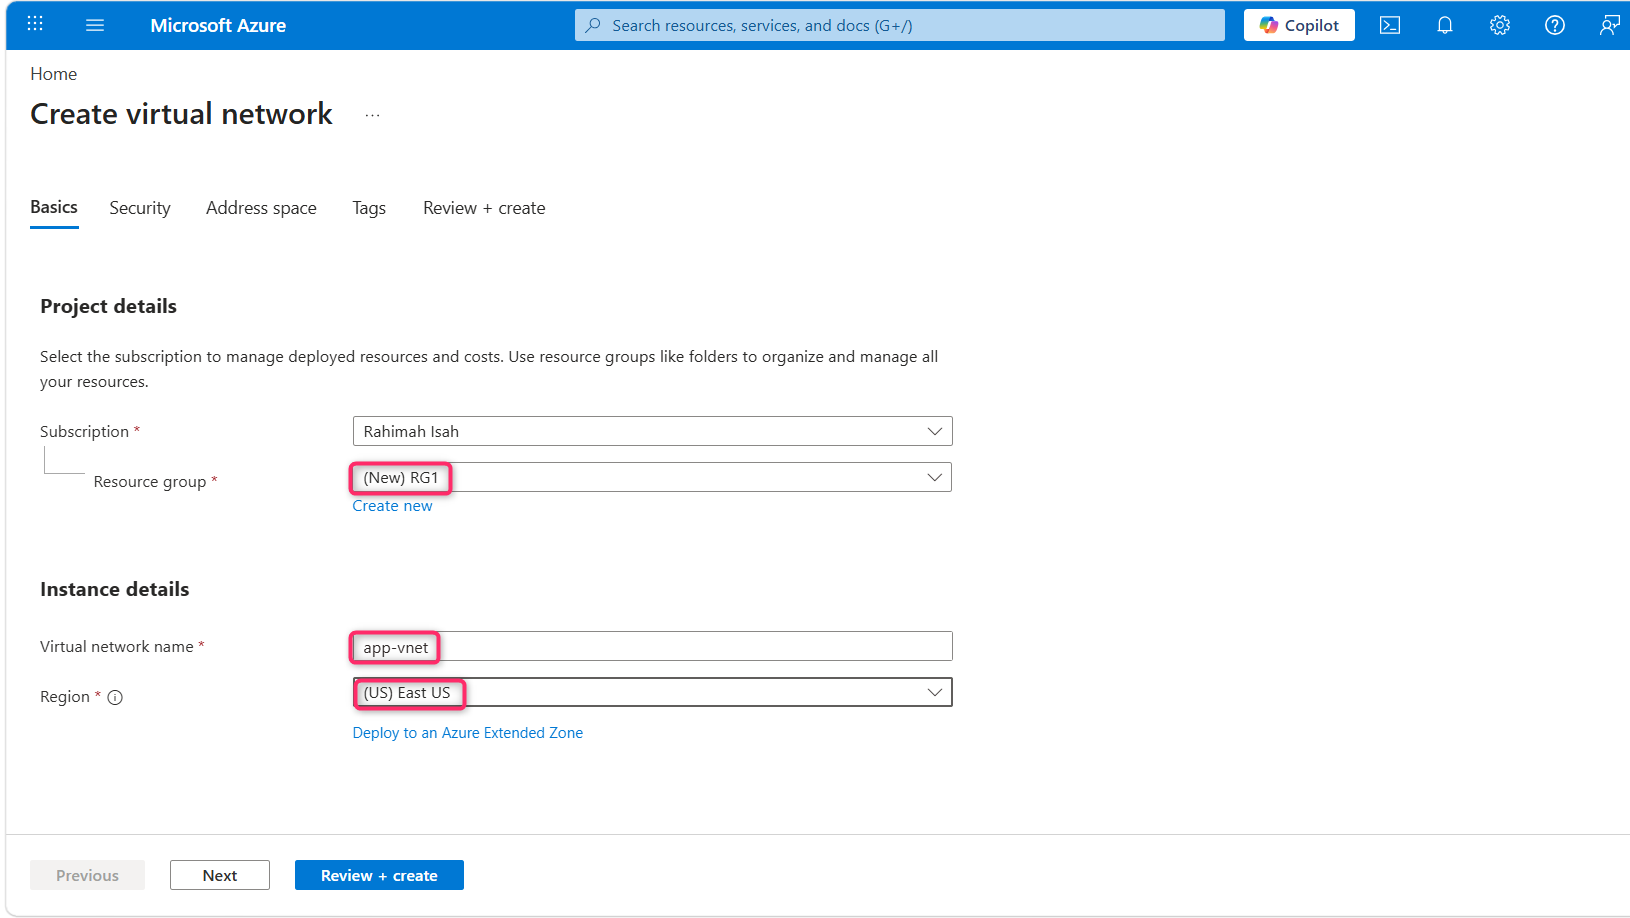1630x918 pixels.
Task: Click the Create virtual network page title
Action: [x=181, y=114]
